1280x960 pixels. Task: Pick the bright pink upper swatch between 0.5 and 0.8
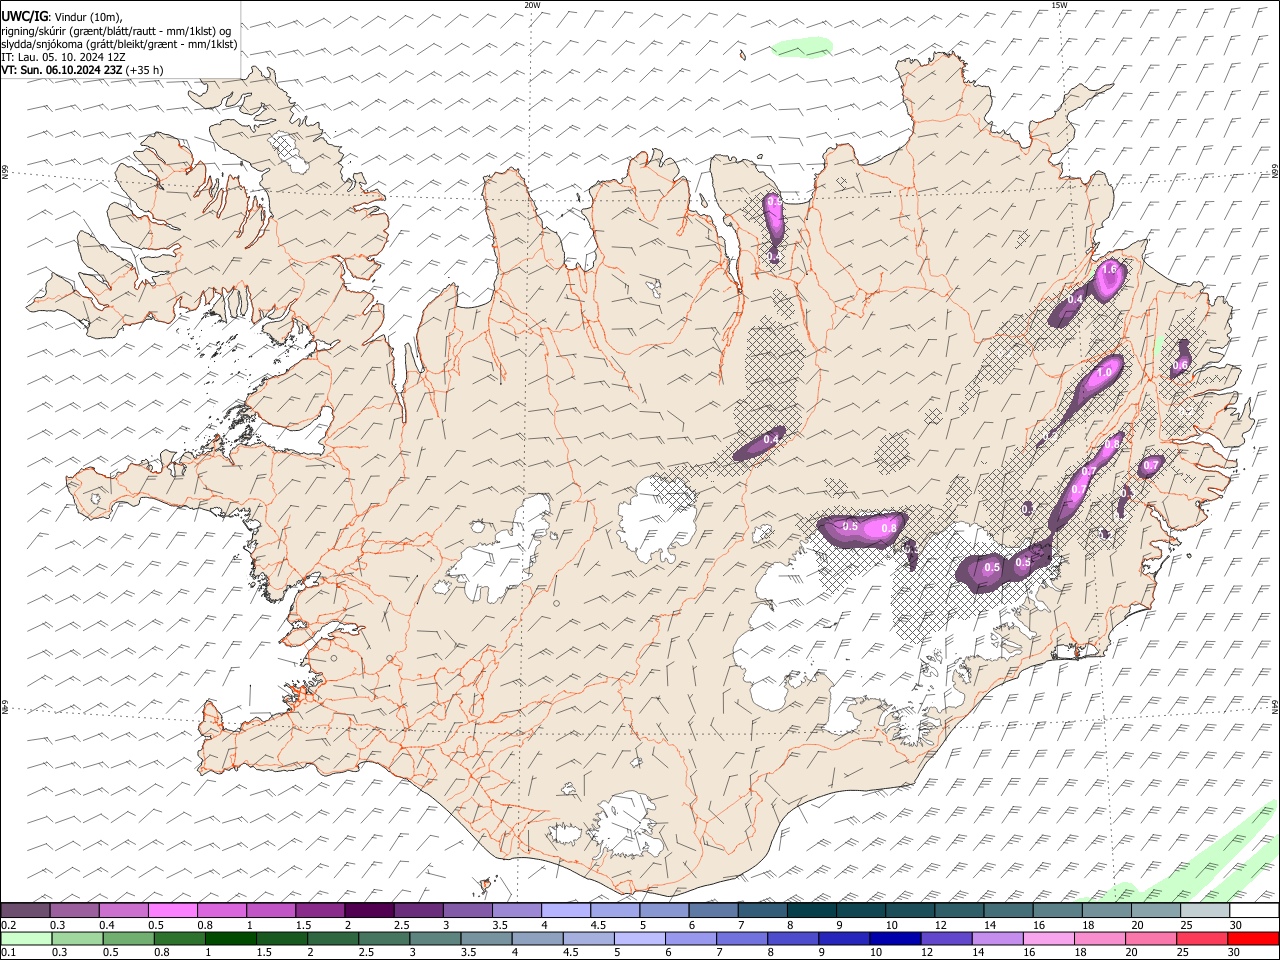point(173,910)
